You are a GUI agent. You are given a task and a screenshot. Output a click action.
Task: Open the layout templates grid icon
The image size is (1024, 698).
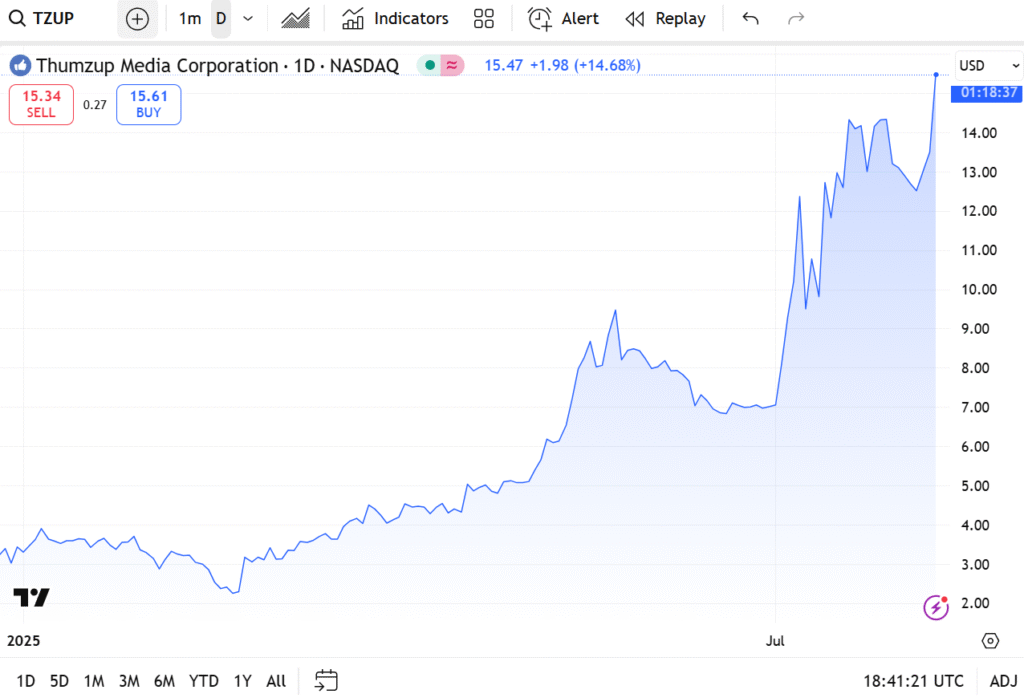click(x=484, y=18)
